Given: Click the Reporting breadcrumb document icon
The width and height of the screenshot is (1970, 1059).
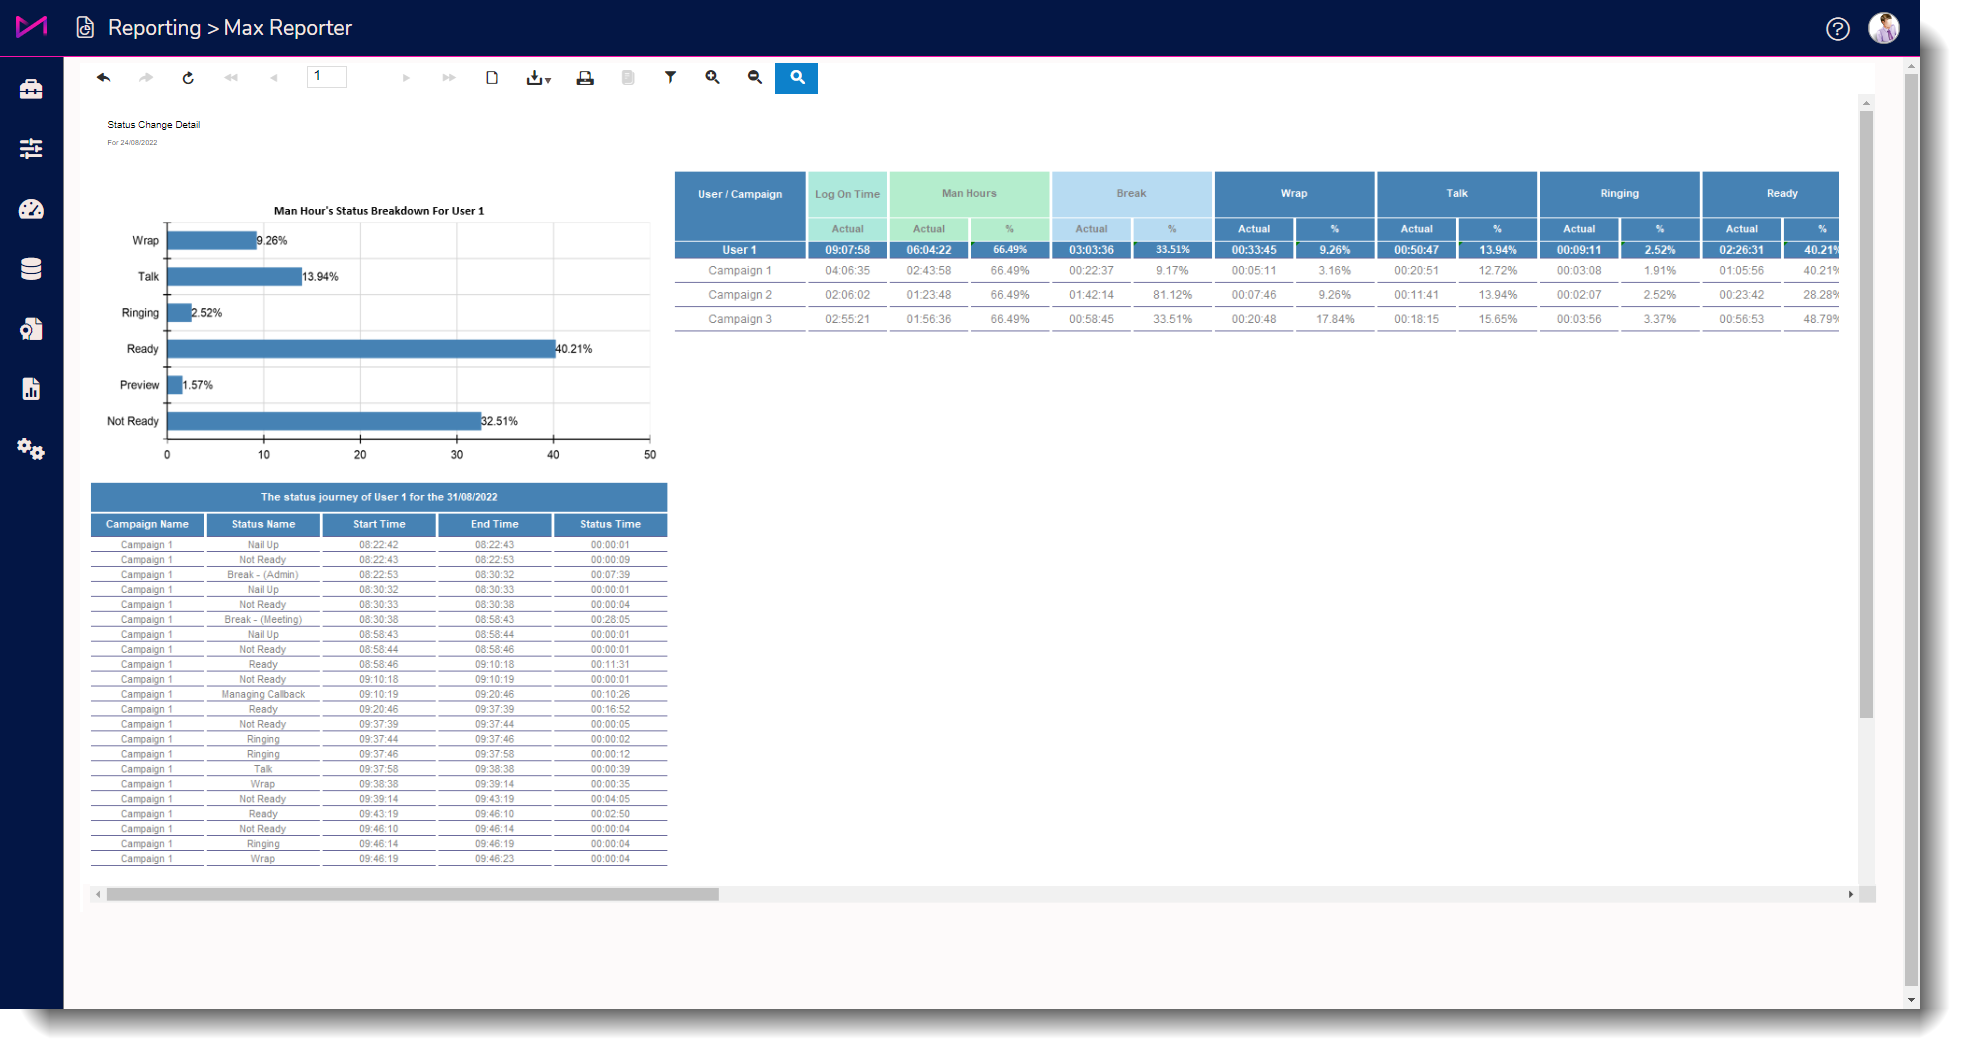Looking at the screenshot, I should (x=86, y=28).
